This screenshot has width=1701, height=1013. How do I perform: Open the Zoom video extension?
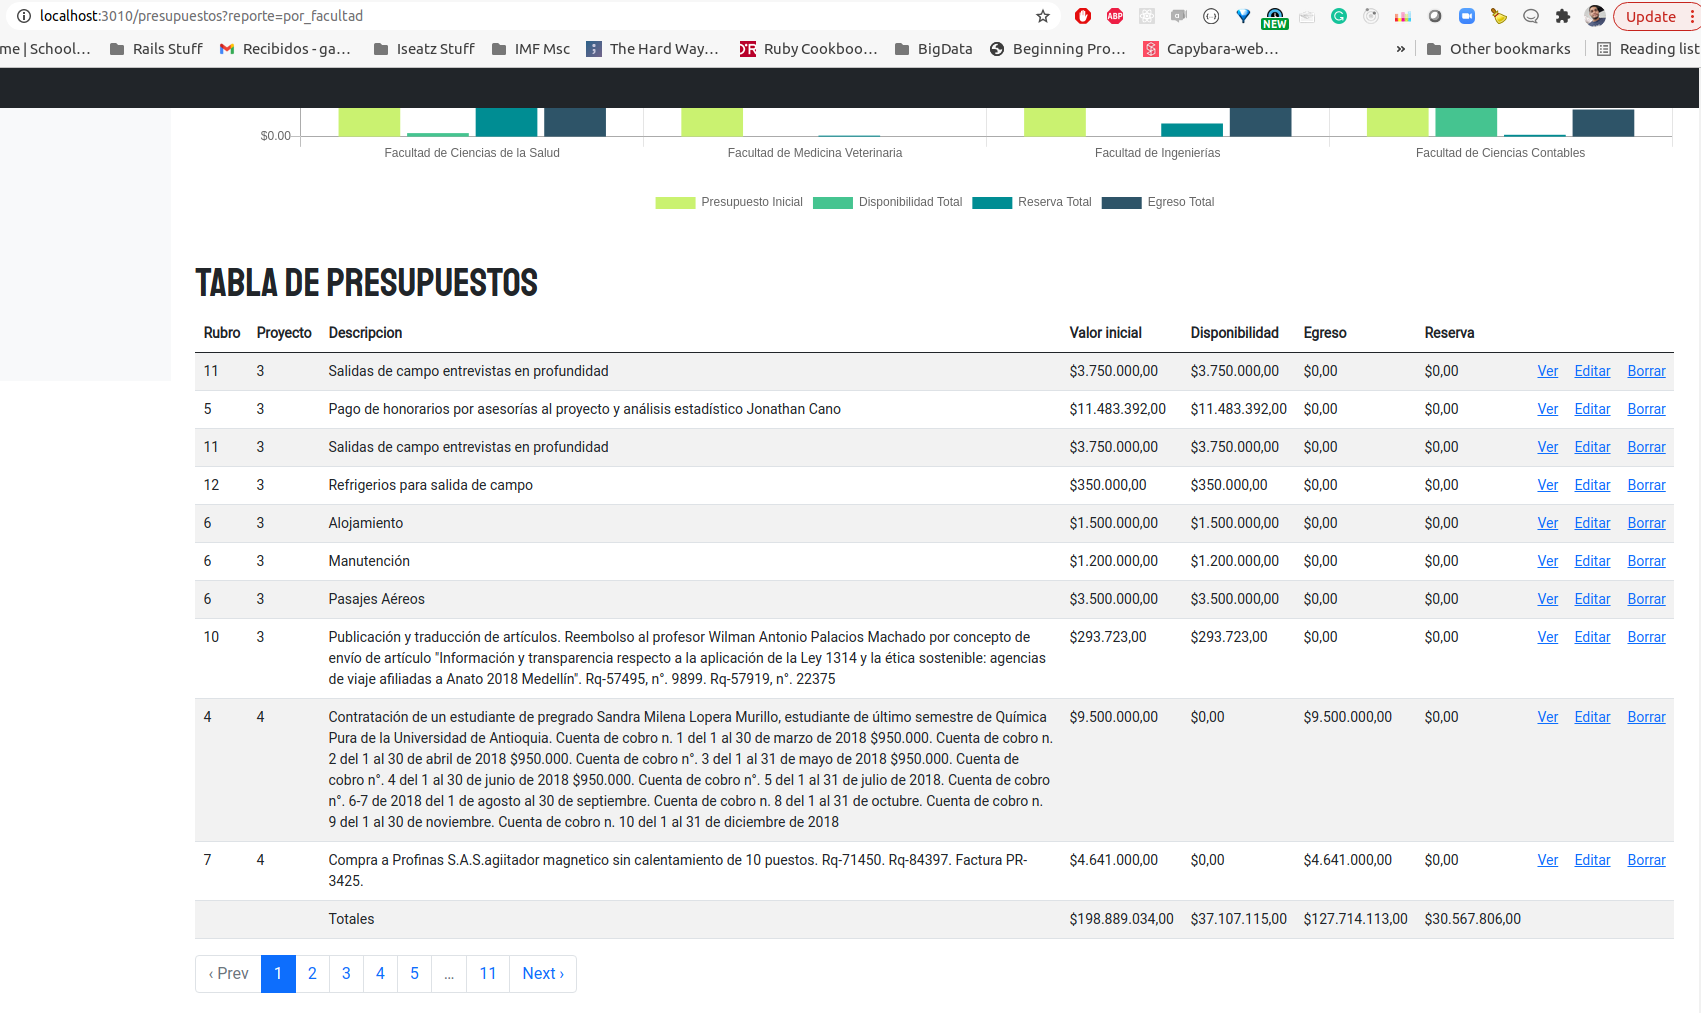point(1467,15)
